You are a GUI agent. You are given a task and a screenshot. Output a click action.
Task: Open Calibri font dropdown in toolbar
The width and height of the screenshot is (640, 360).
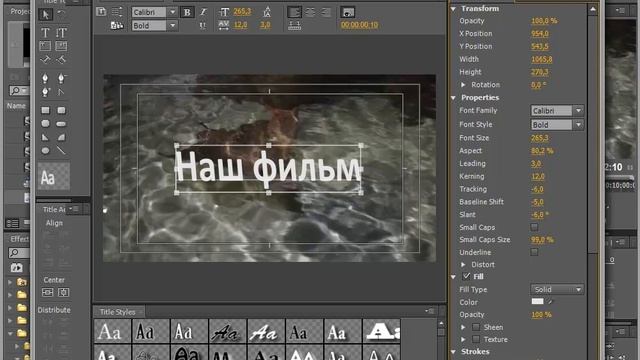(173, 12)
